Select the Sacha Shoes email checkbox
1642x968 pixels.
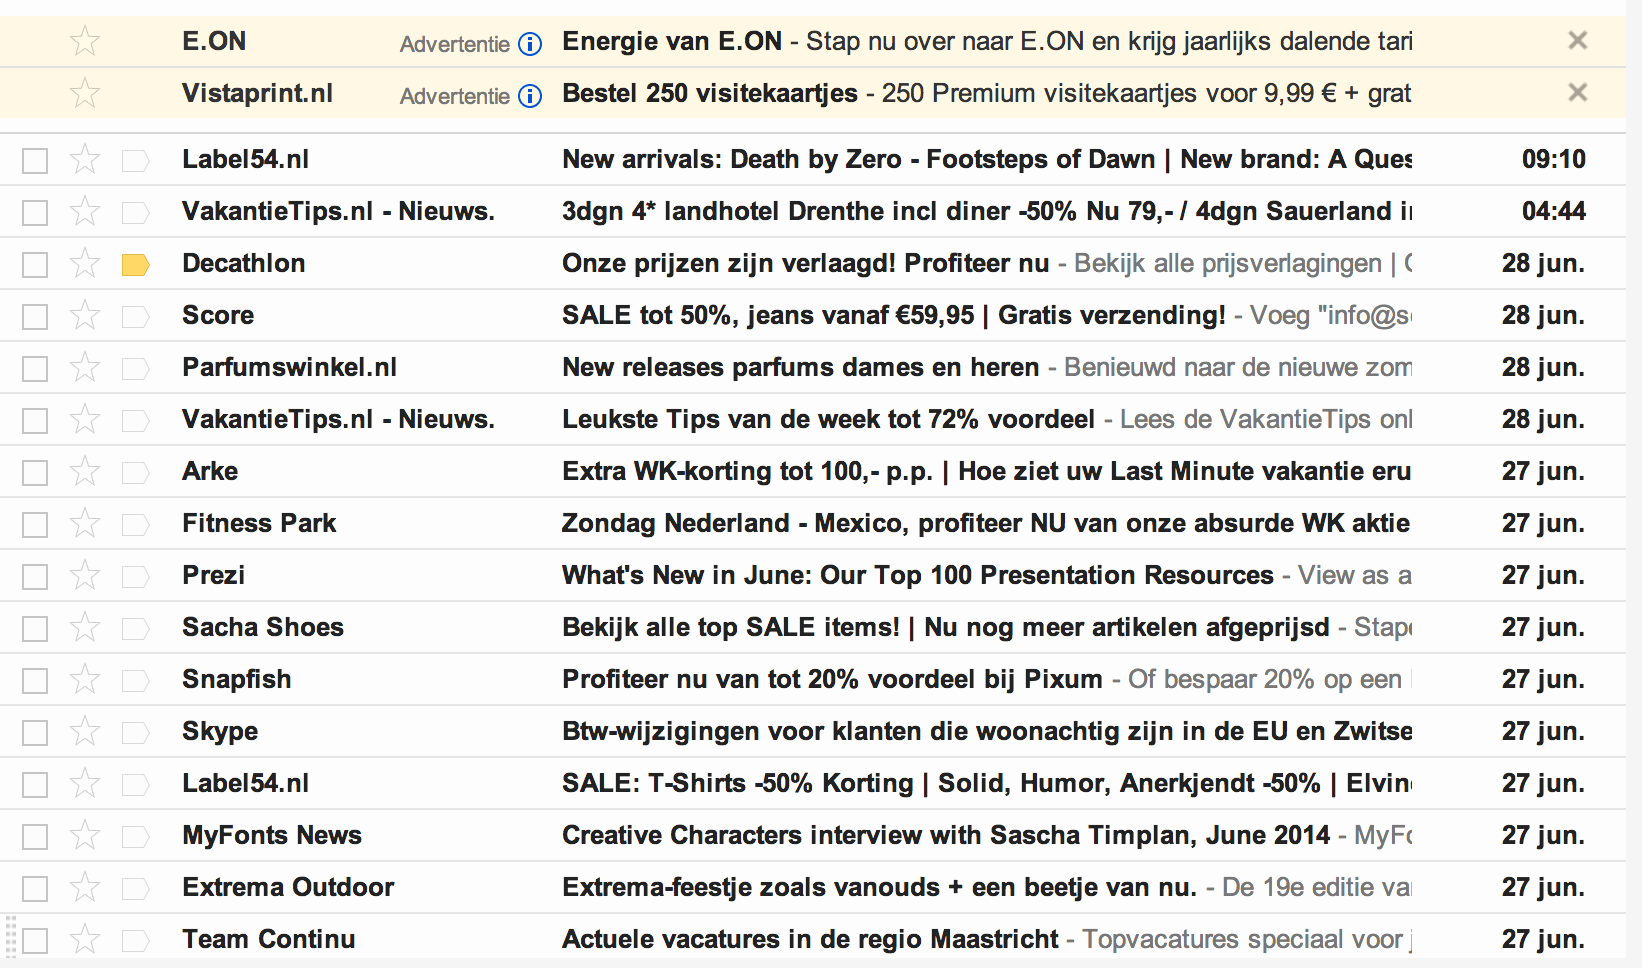click(x=35, y=629)
